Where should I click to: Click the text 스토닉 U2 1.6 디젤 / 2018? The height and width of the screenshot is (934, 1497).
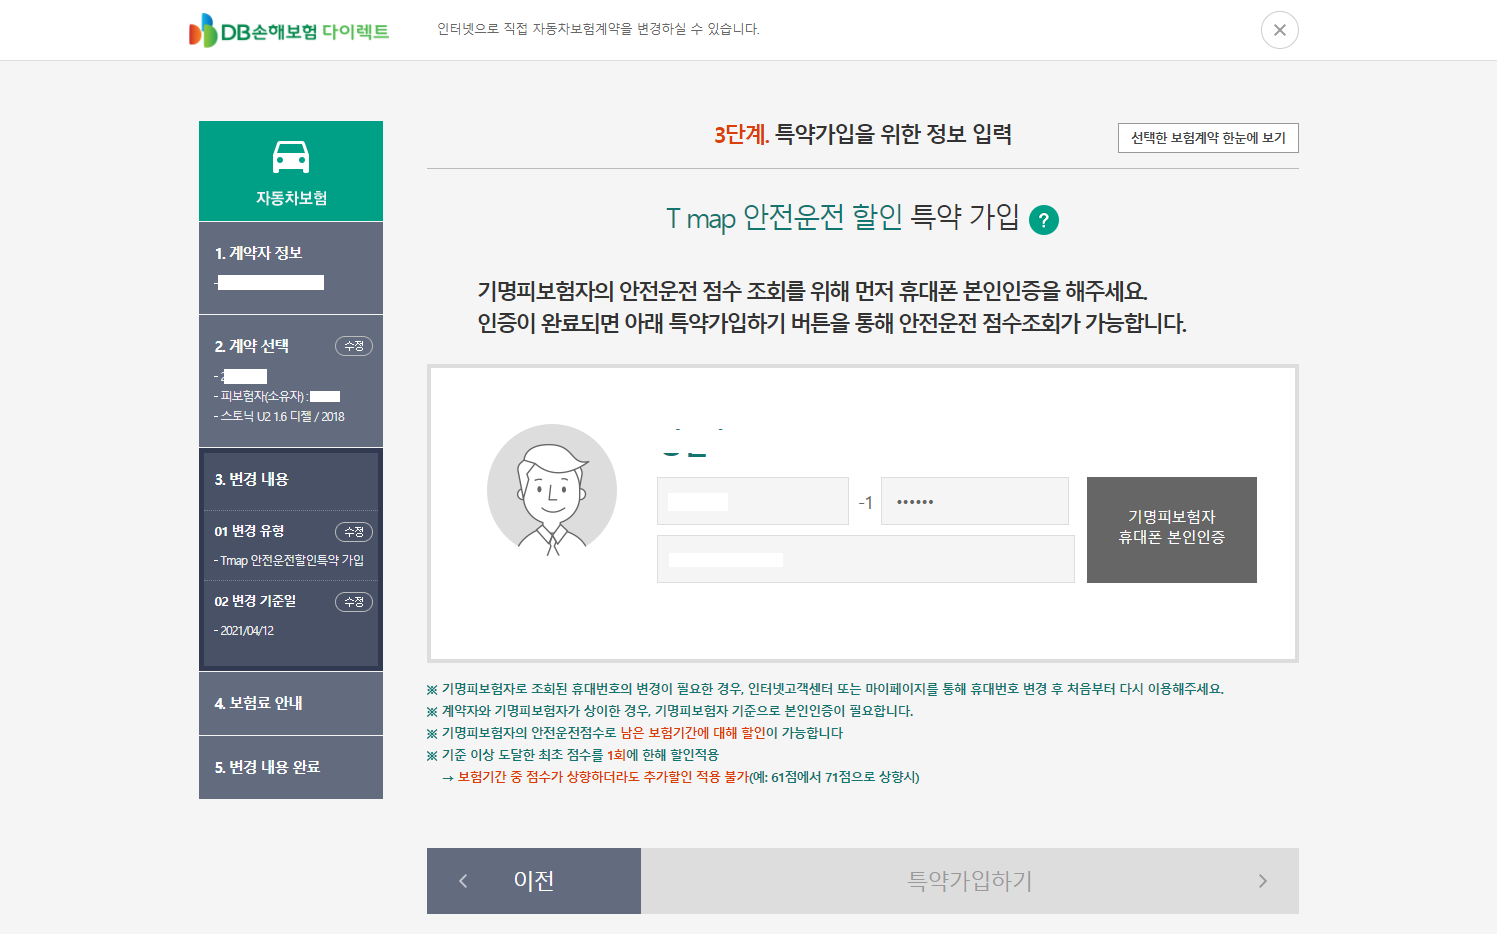282,417
